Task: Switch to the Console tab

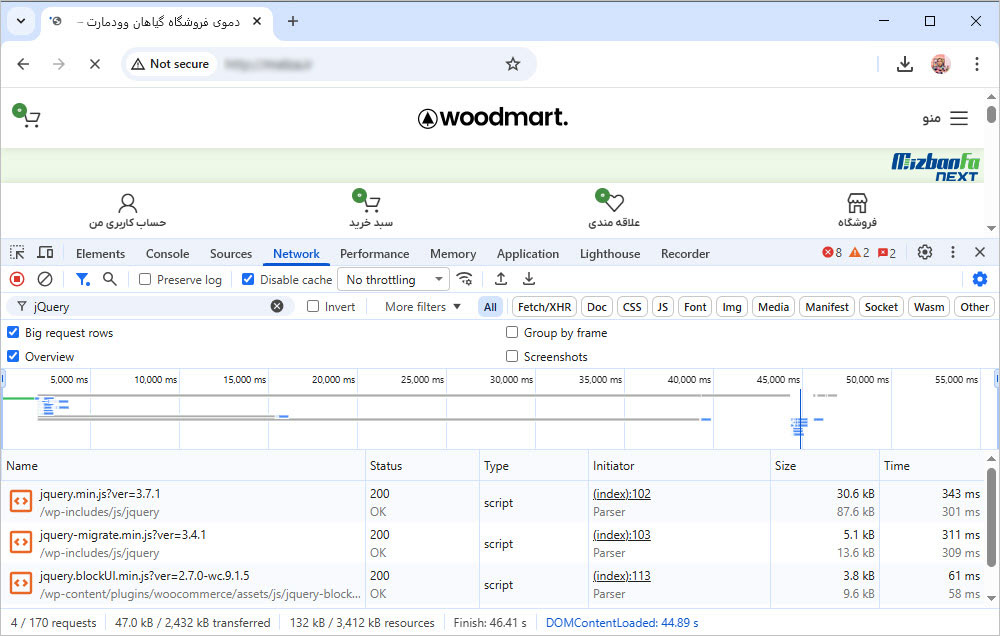Action: click(167, 254)
